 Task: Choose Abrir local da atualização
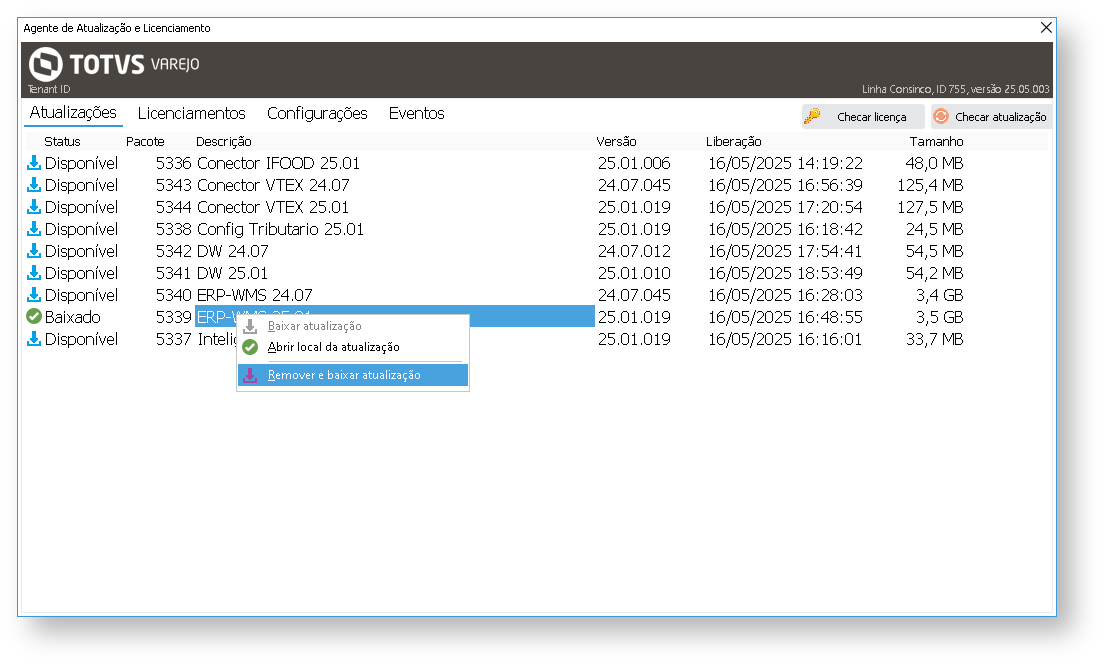click(352, 347)
